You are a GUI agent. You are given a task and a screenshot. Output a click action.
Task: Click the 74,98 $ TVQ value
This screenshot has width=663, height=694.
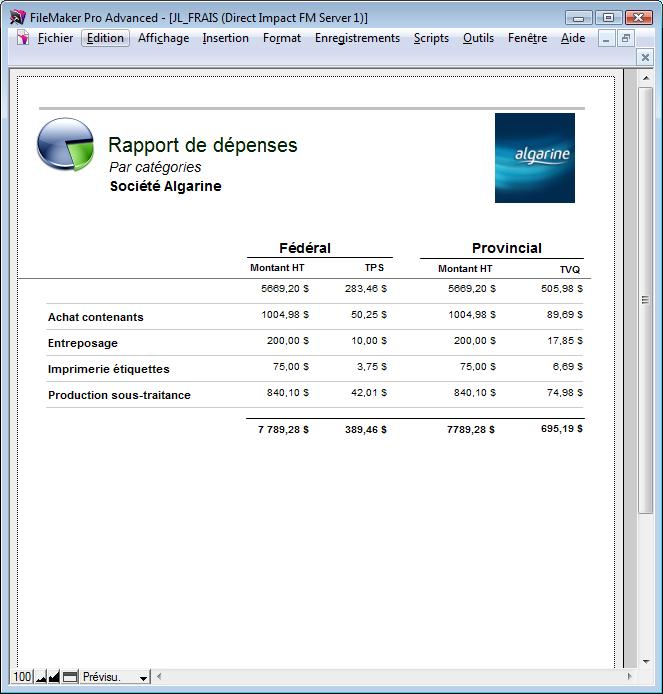[565, 393]
